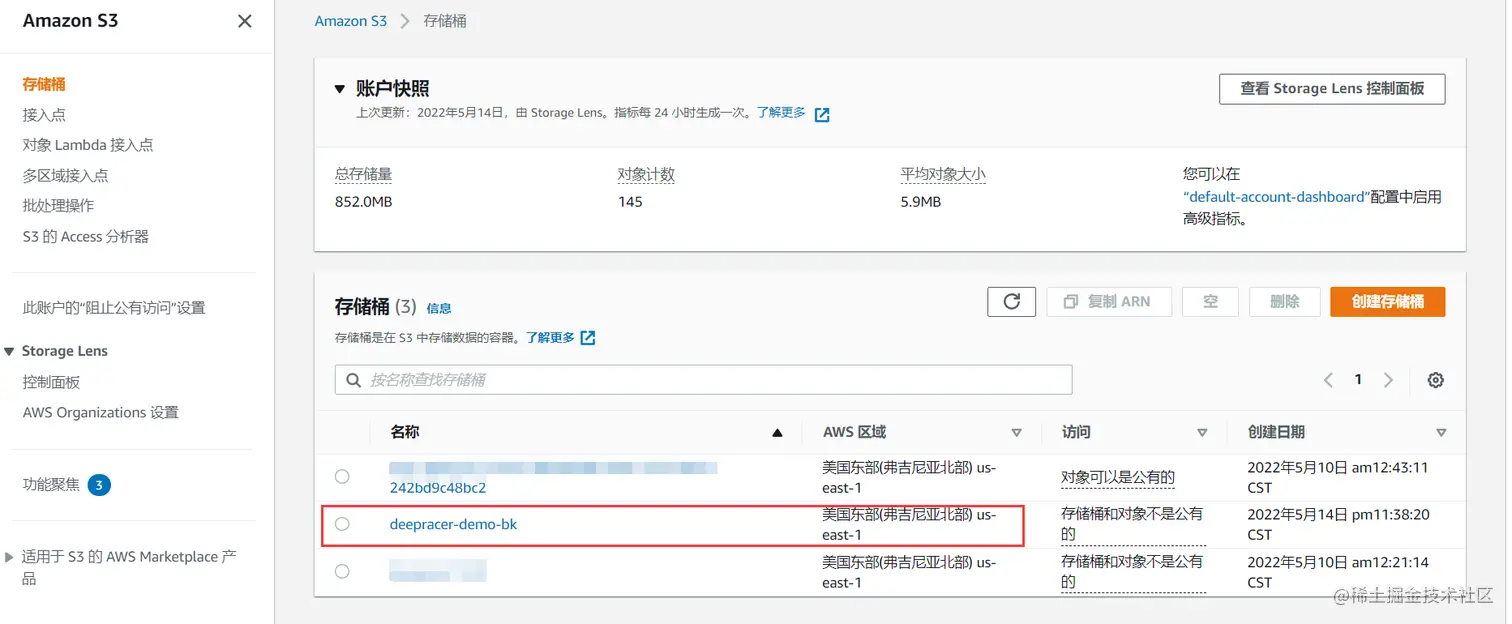Screen dimensions: 1512x624
Task: Expand 适用于 S3 的 AWS Marketplace 产品
Action: pyautogui.click(x=10, y=557)
